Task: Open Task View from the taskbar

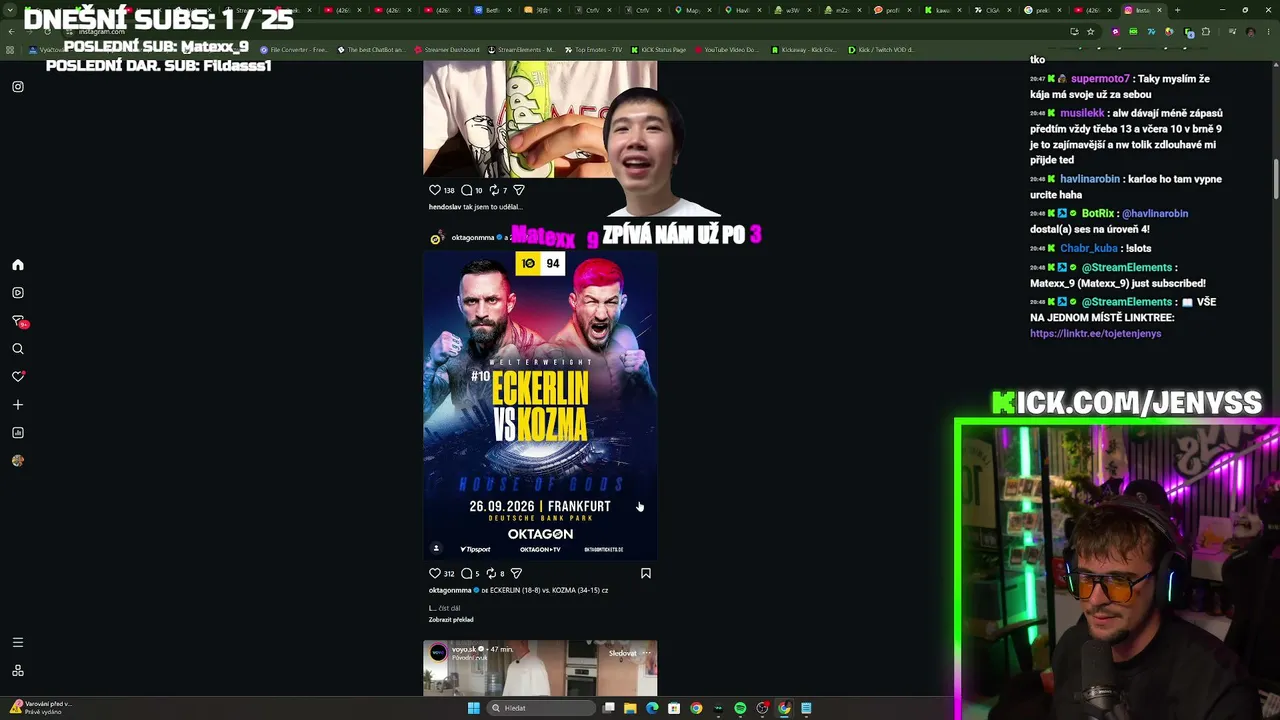Action: pyautogui.click(x=608, y=708)
